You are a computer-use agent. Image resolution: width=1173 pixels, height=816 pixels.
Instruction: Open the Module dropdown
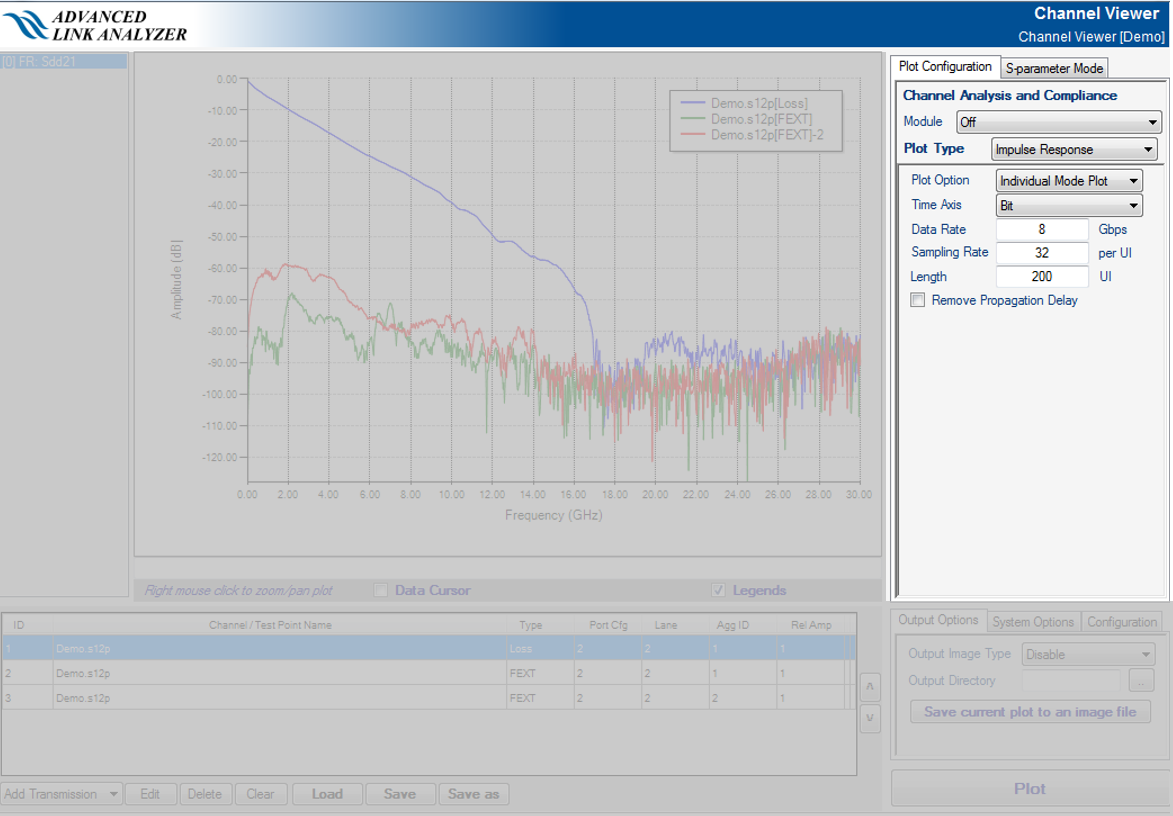[1058, 122]
